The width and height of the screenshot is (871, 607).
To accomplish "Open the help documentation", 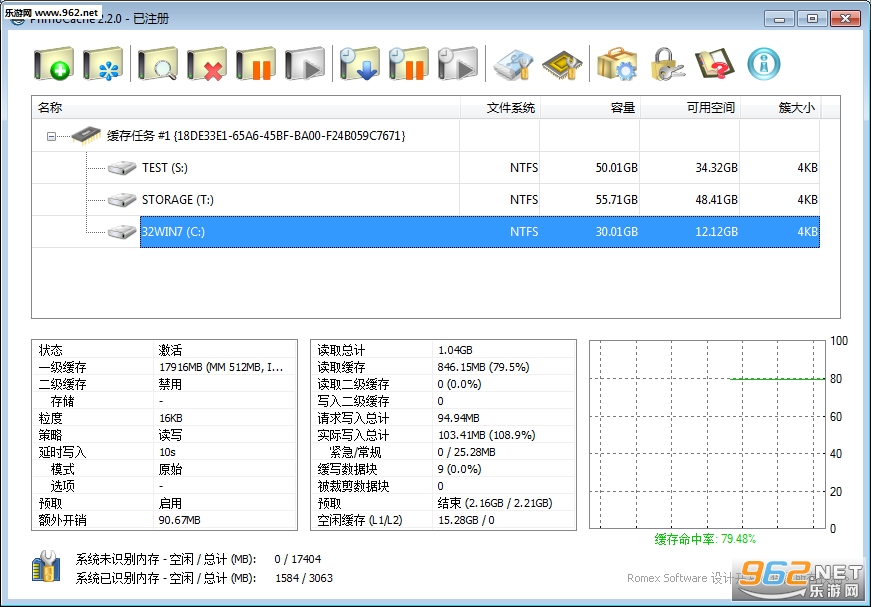I will [x=715, y=62].
